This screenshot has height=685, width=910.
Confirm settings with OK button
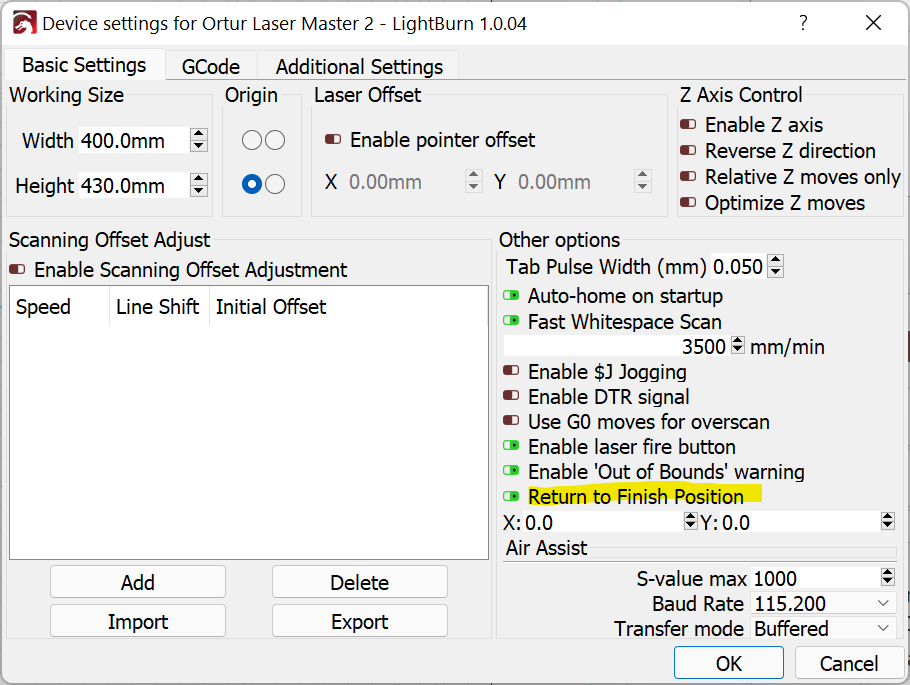click(728, 663)
